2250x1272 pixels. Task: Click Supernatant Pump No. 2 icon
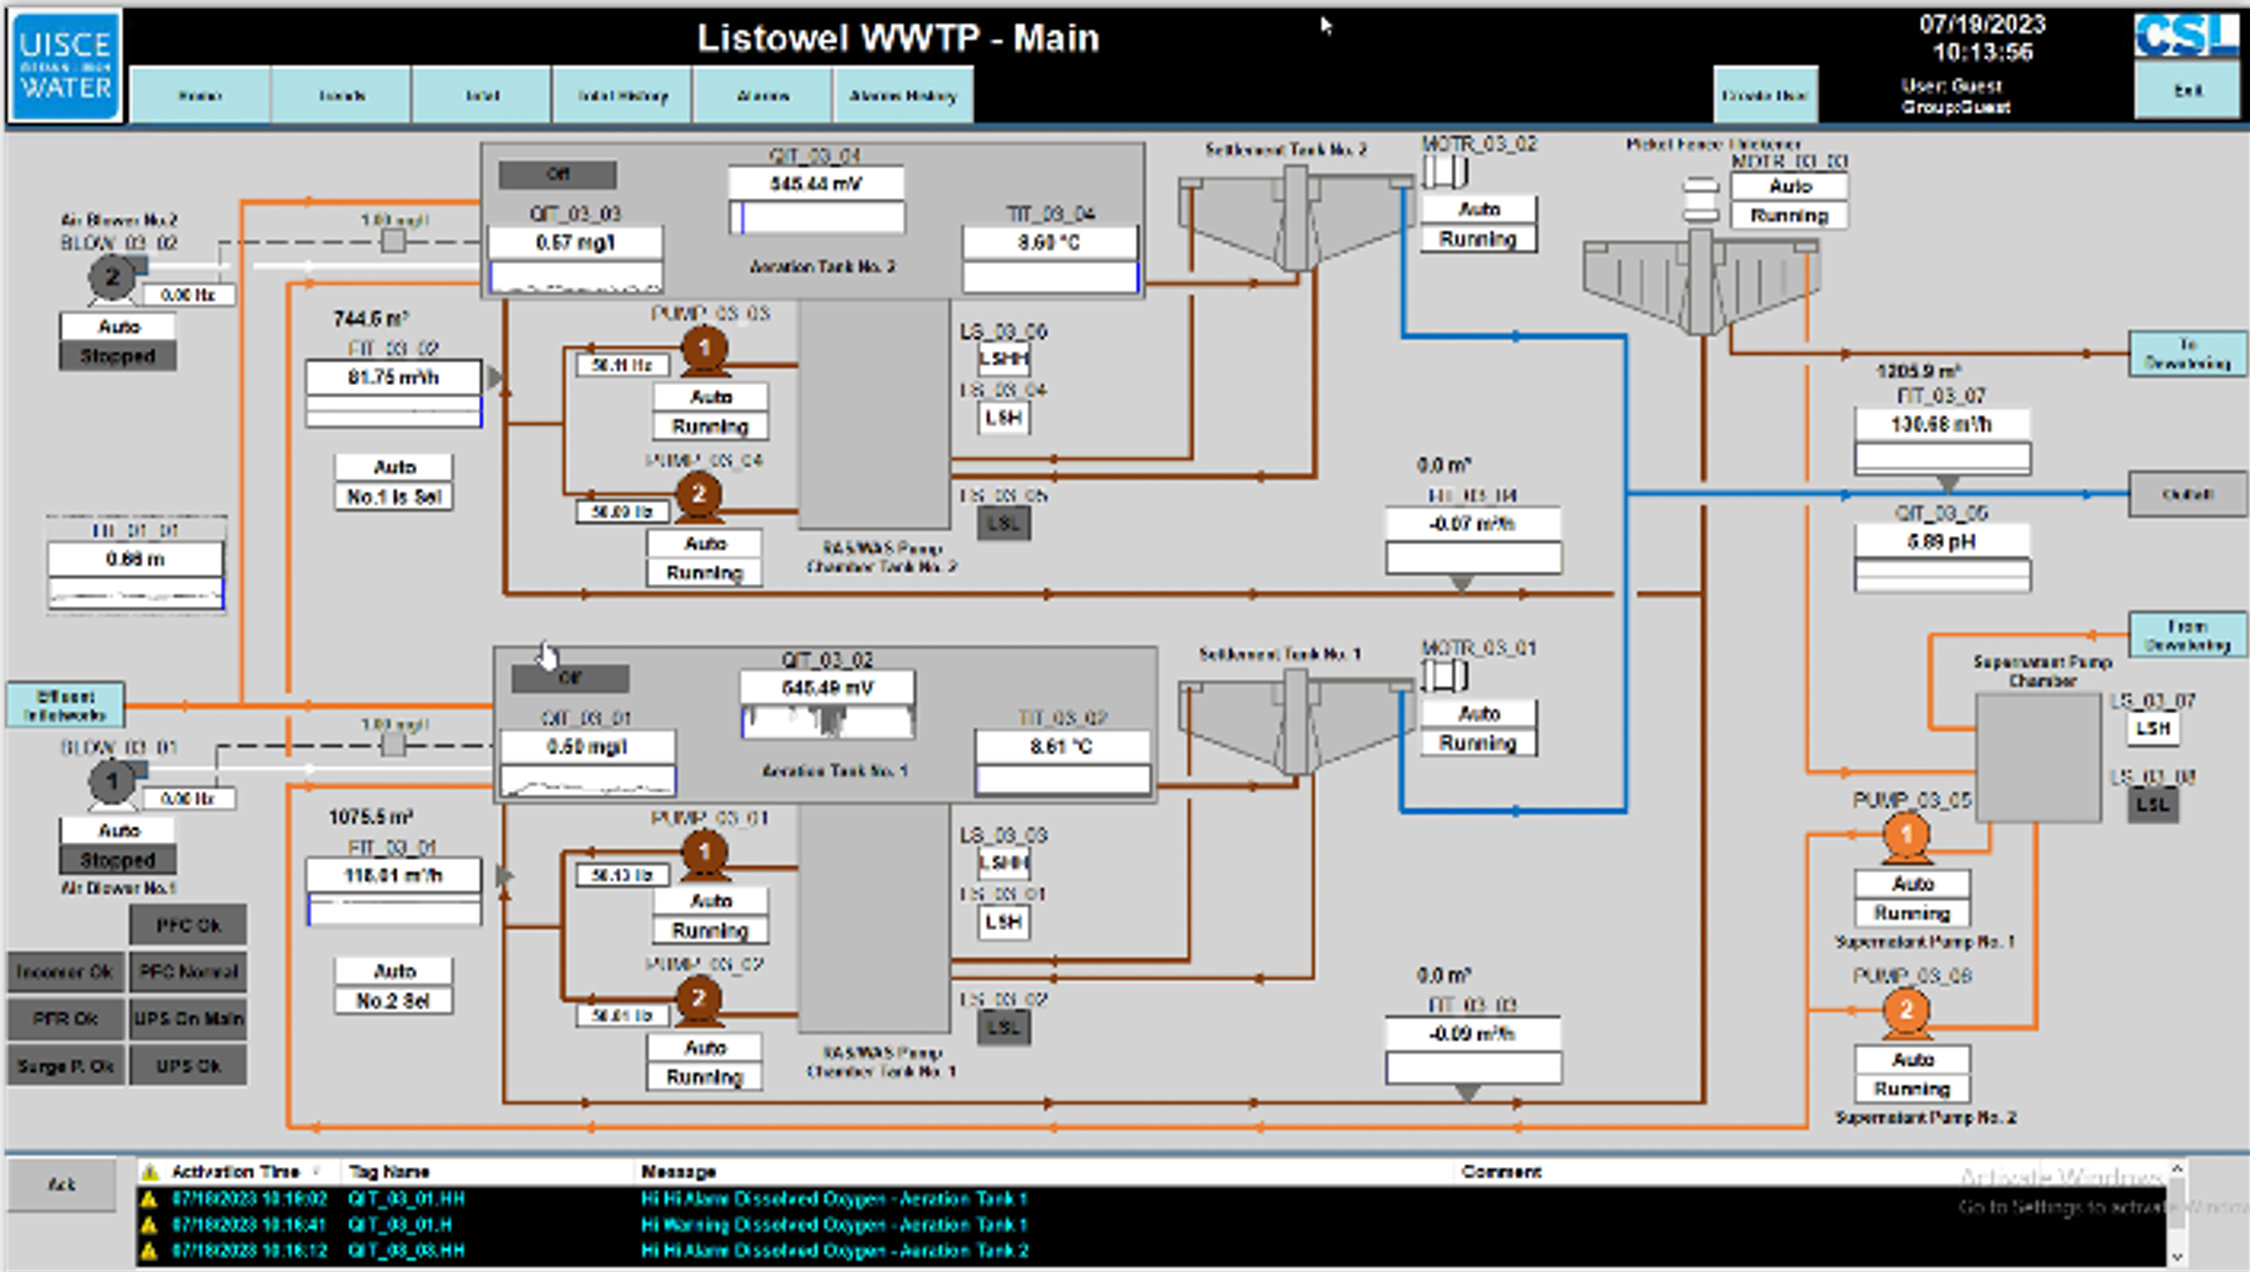[x=1906, y=1010]
